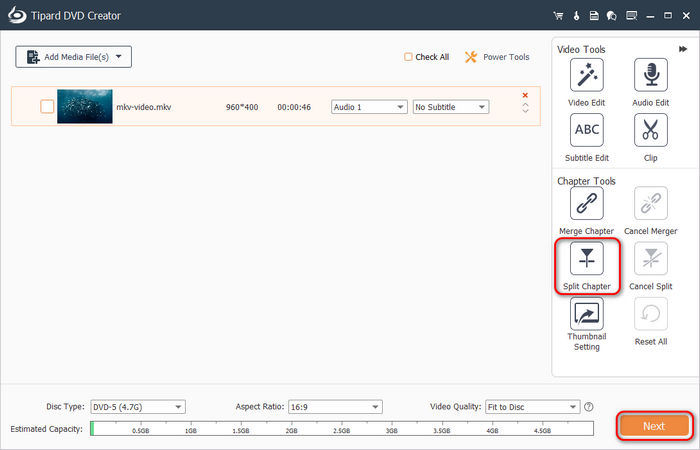The width and height of the screenshot is (700, 450).
Task: Click the Split Chapter icon
Action: [587, 258]
